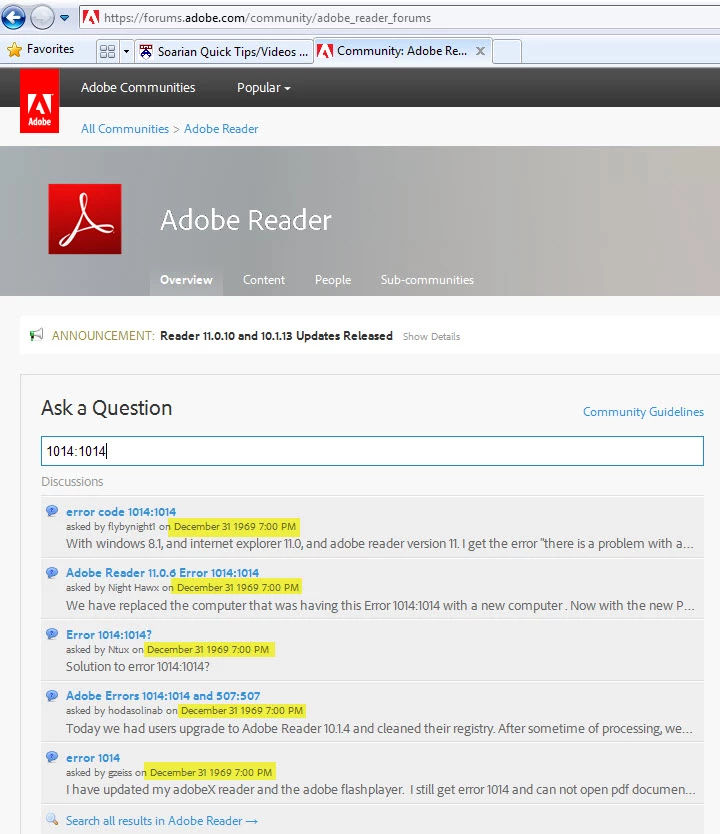Click the Night Hawx post date text
Screen dimensions: 720x834
238,587
